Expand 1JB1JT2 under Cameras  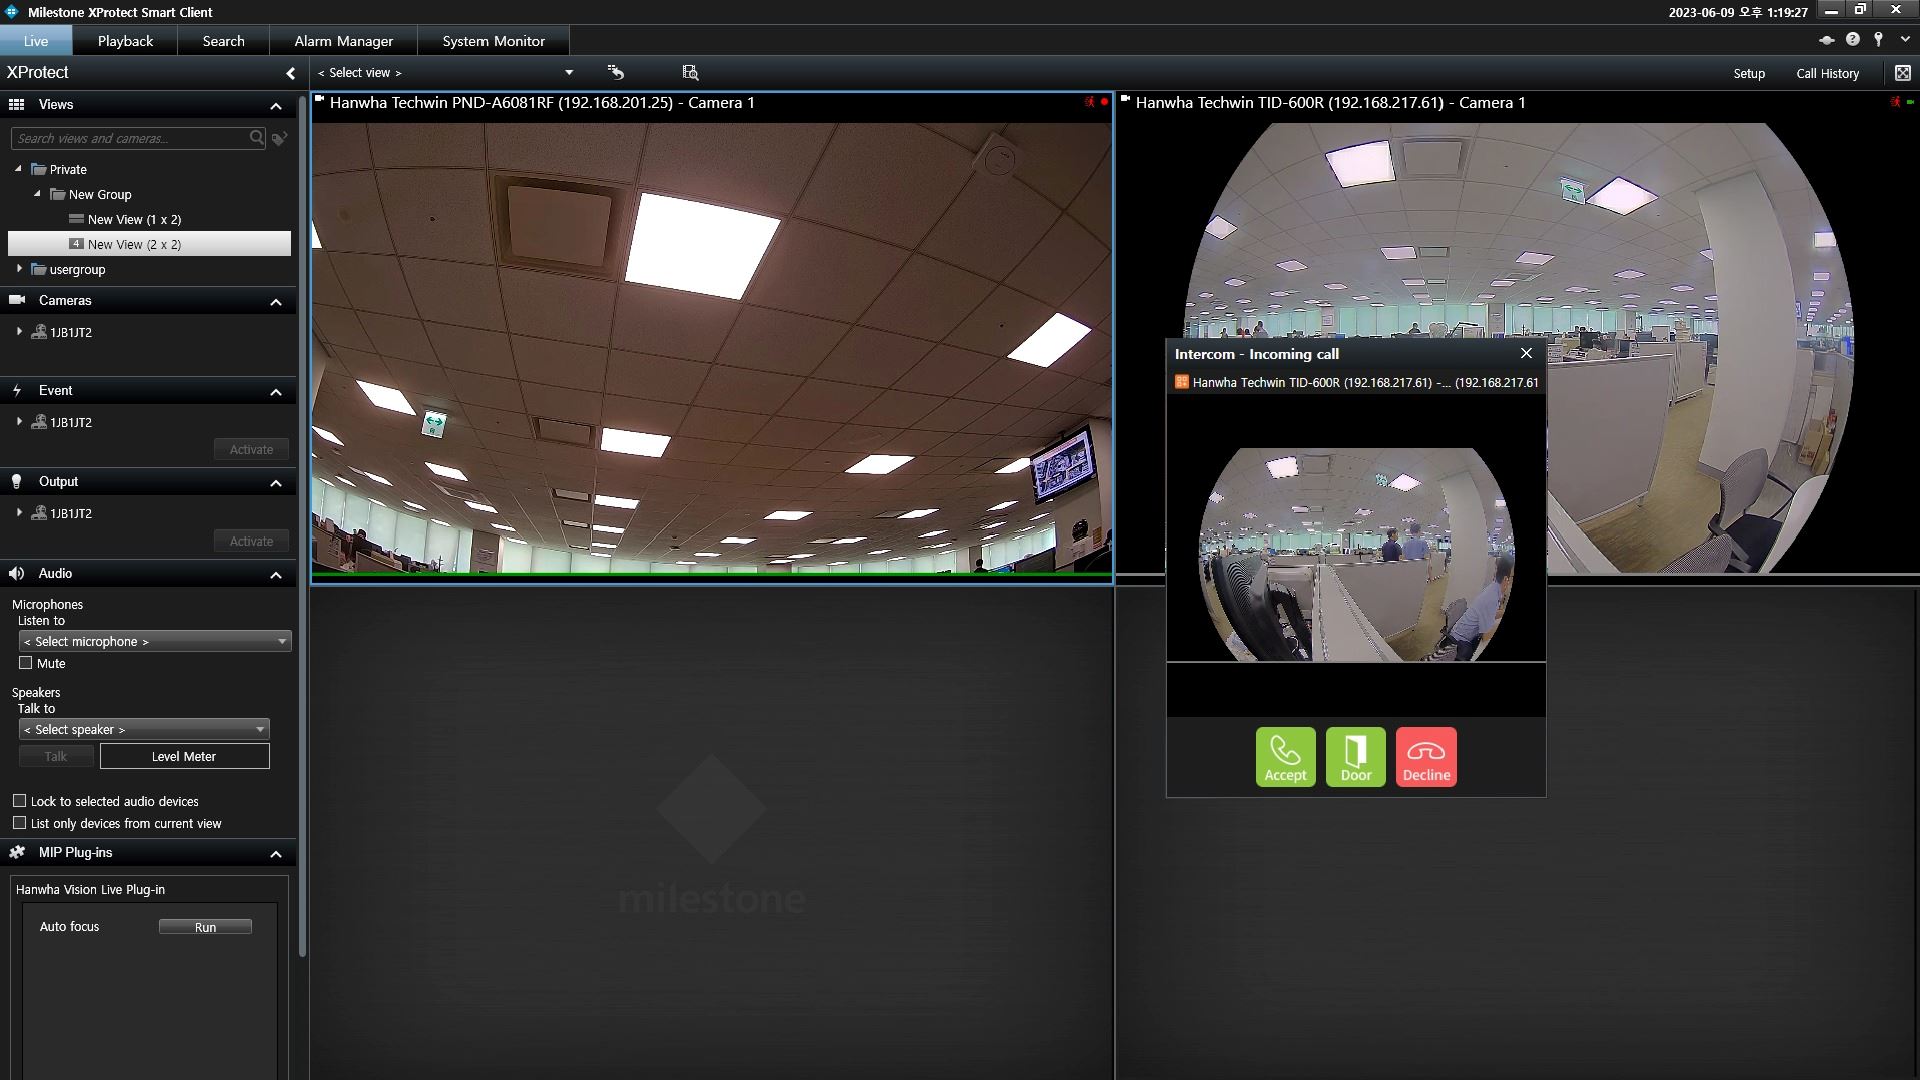[x=19, y=332]
